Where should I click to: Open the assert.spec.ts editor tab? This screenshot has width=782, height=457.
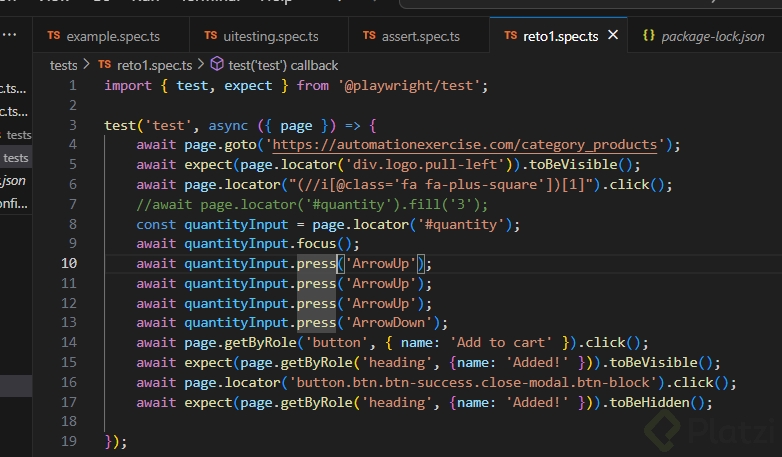tap(420, 36)
